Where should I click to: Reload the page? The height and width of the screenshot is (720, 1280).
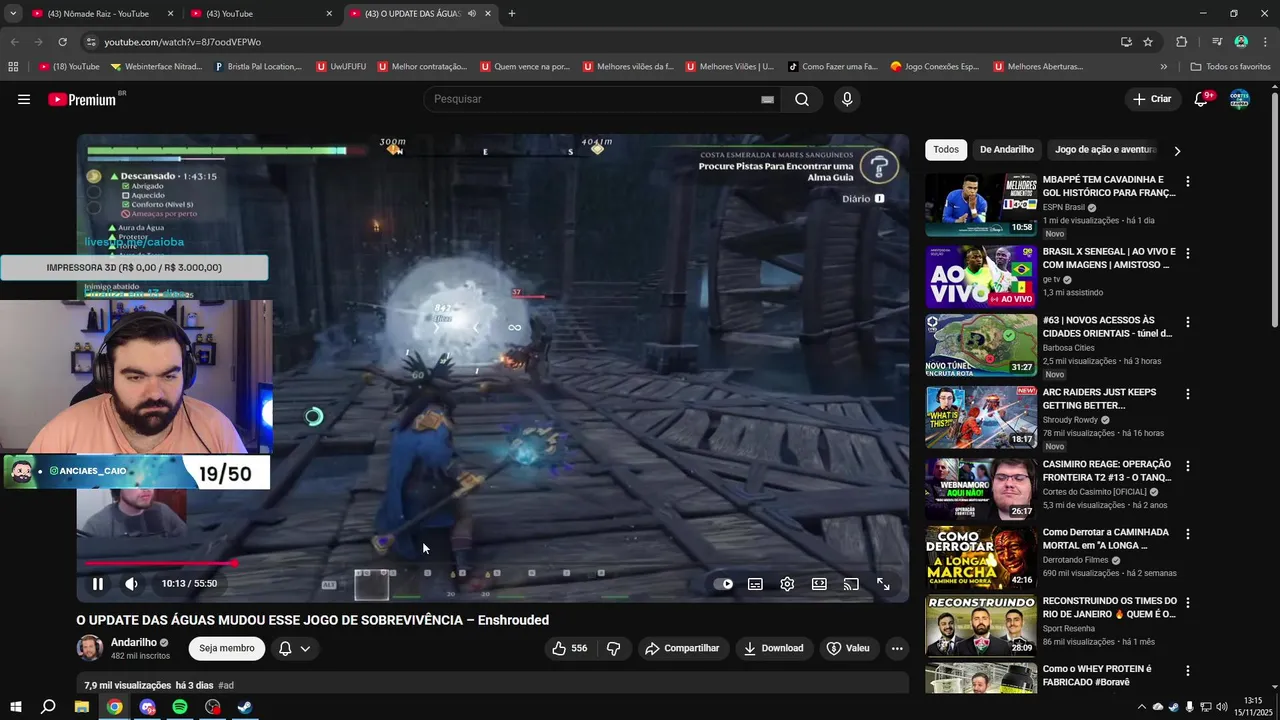[x=62, y=42]
